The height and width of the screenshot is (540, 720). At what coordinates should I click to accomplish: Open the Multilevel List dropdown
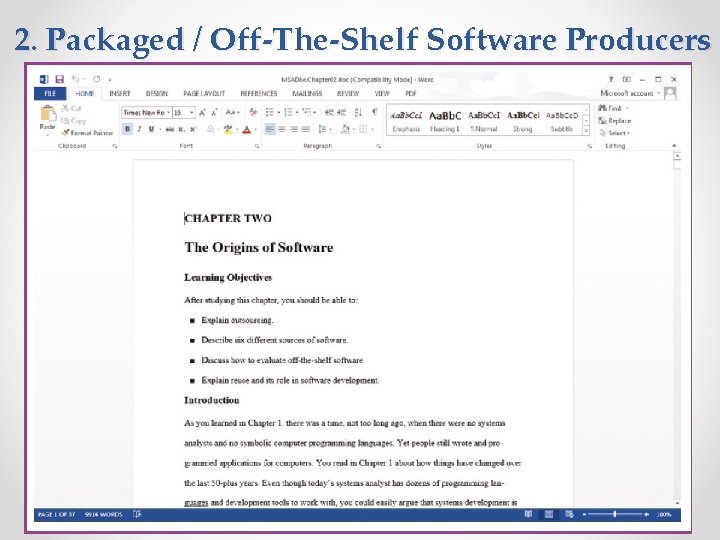pos(309,112)
